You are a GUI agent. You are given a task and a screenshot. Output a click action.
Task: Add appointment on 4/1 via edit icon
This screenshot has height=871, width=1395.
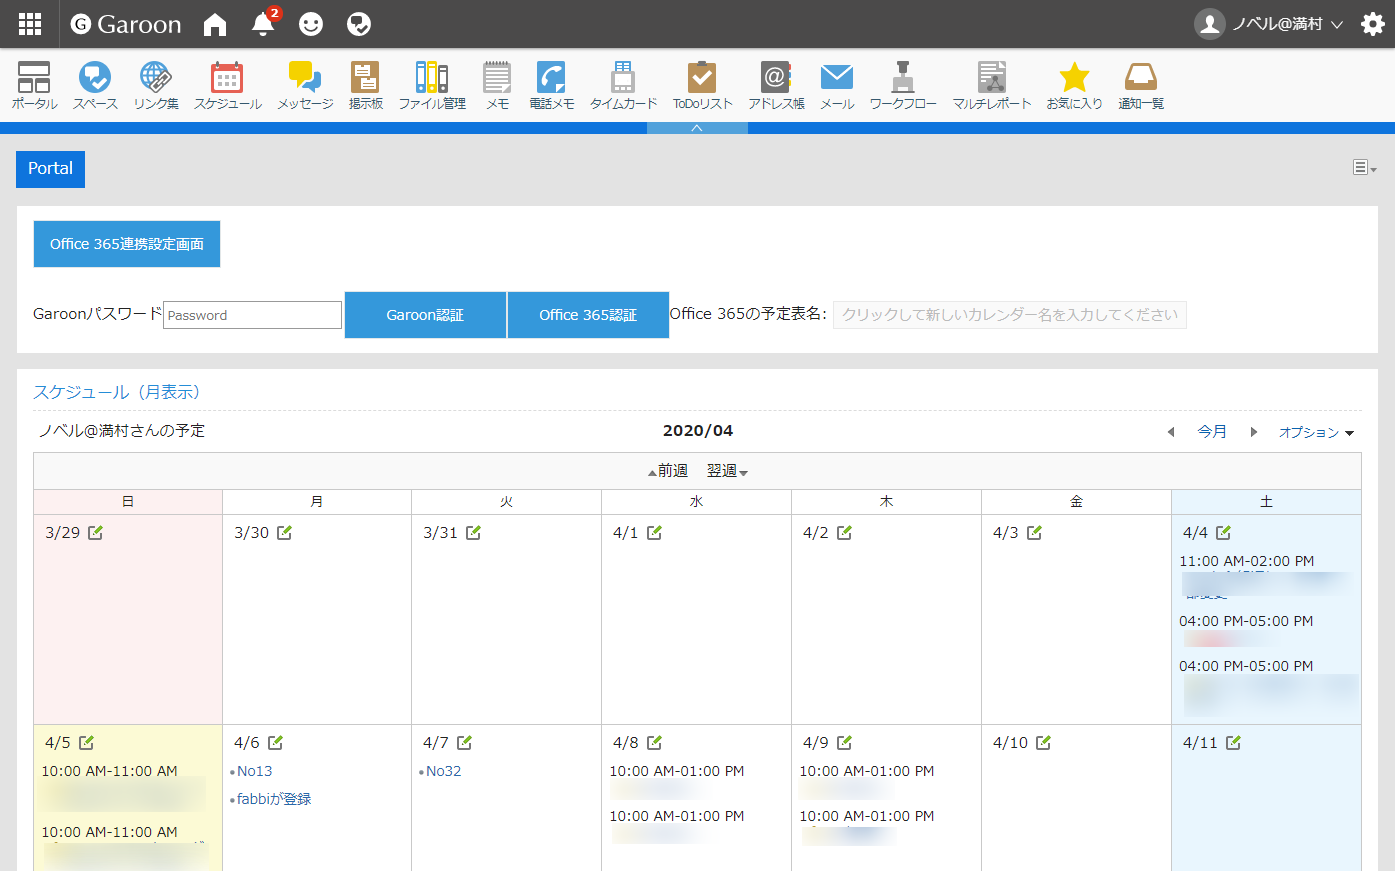pos(654,533)
